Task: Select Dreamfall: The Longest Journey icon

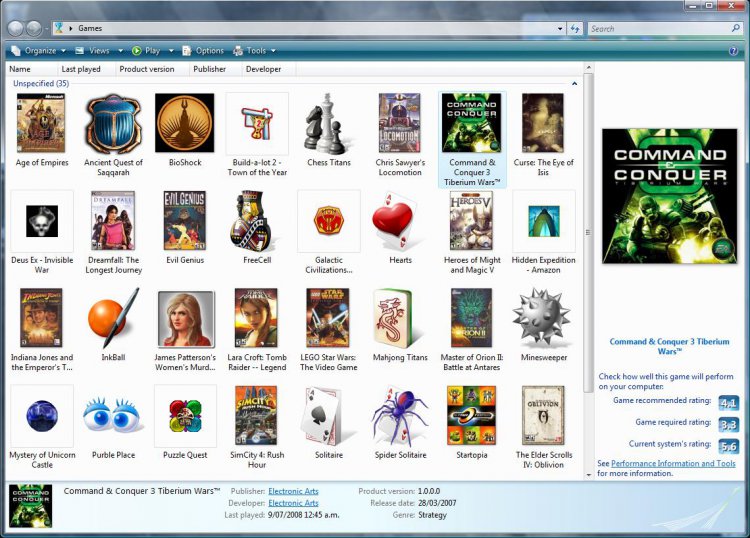Action: (113, 220)
